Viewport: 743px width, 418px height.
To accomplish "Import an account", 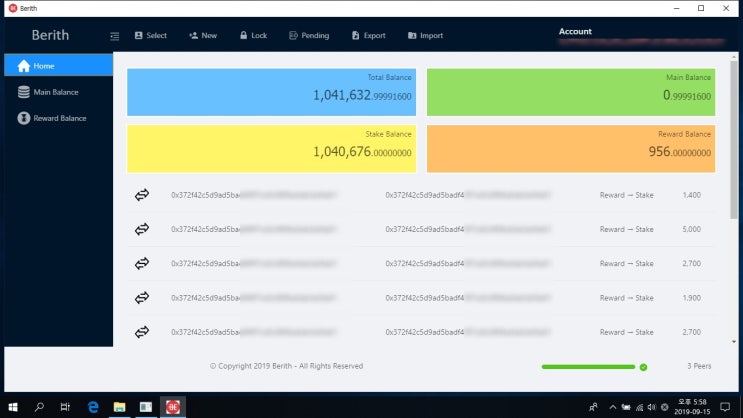I will tap(426, 36).
